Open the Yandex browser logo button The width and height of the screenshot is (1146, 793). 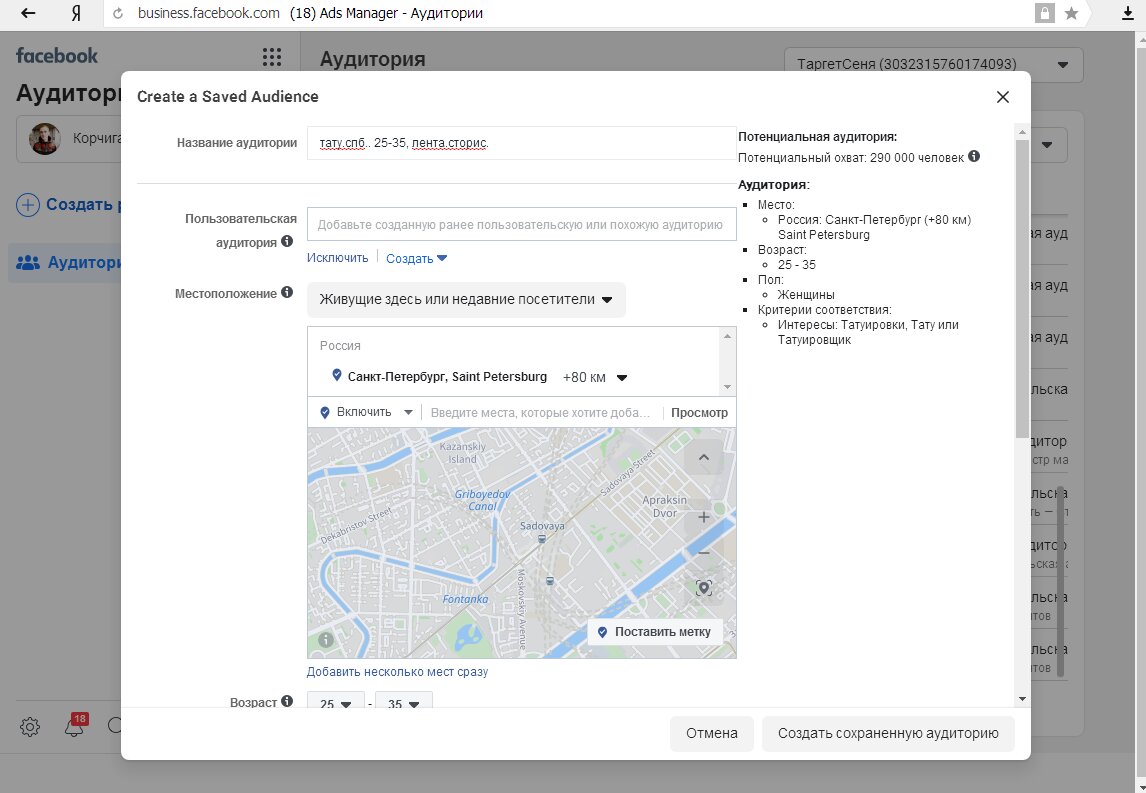point(76,13)
